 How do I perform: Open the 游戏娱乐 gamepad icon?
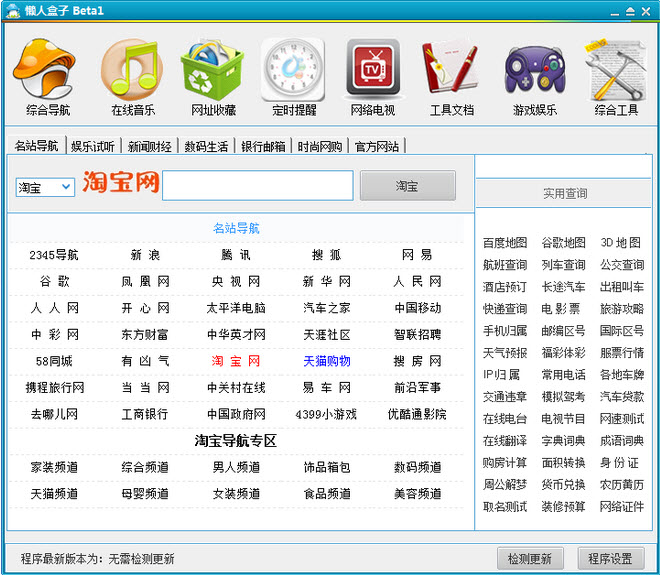pyautogui.click(x=535, y=69)
